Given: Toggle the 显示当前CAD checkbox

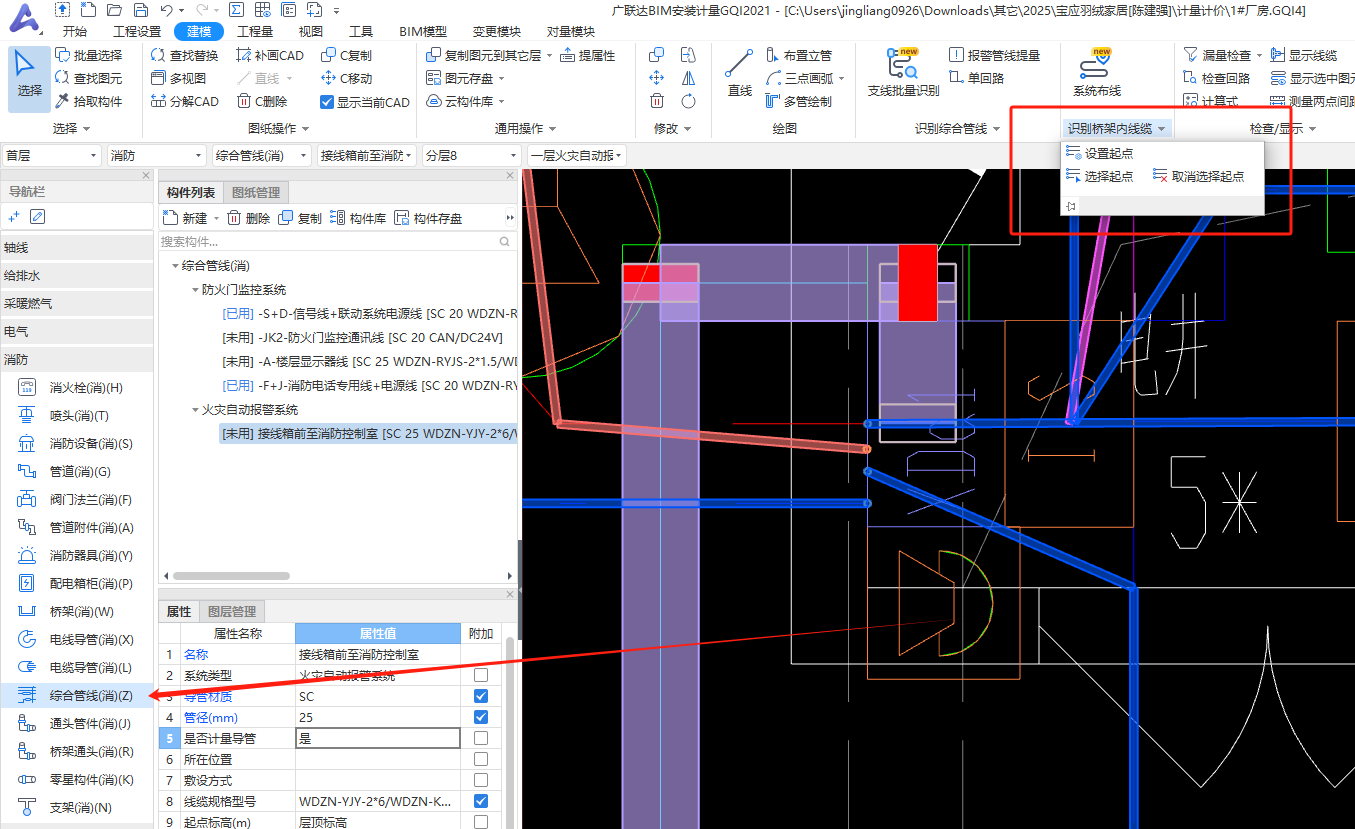Looking at the screenshot, I should click(327, 102).
